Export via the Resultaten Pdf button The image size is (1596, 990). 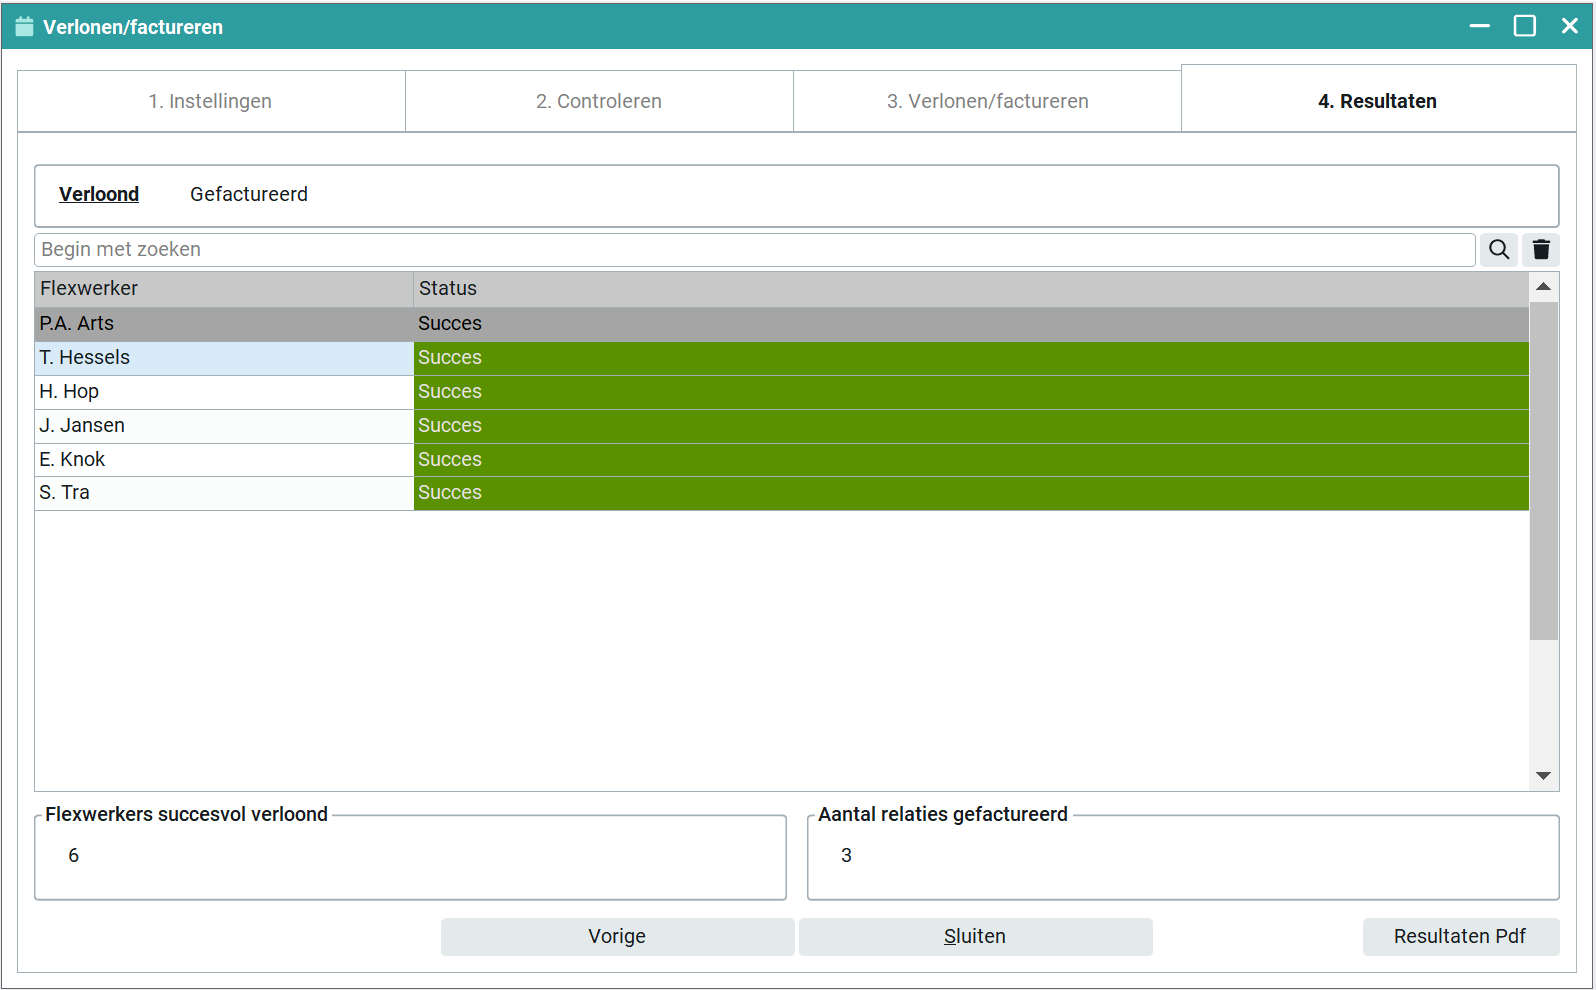(x=1460, y=936)
